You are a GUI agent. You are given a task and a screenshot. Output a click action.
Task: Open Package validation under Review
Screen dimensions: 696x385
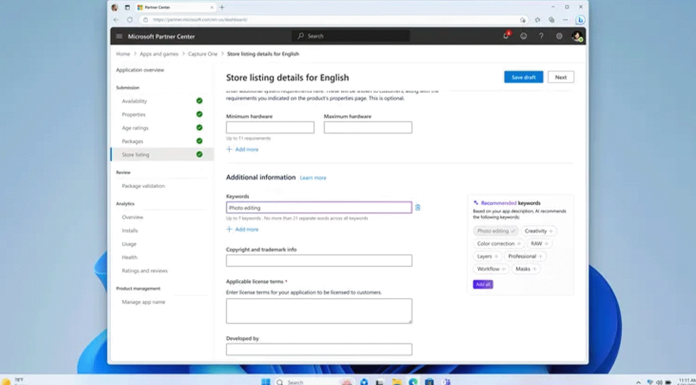click(x=143, y=186)
